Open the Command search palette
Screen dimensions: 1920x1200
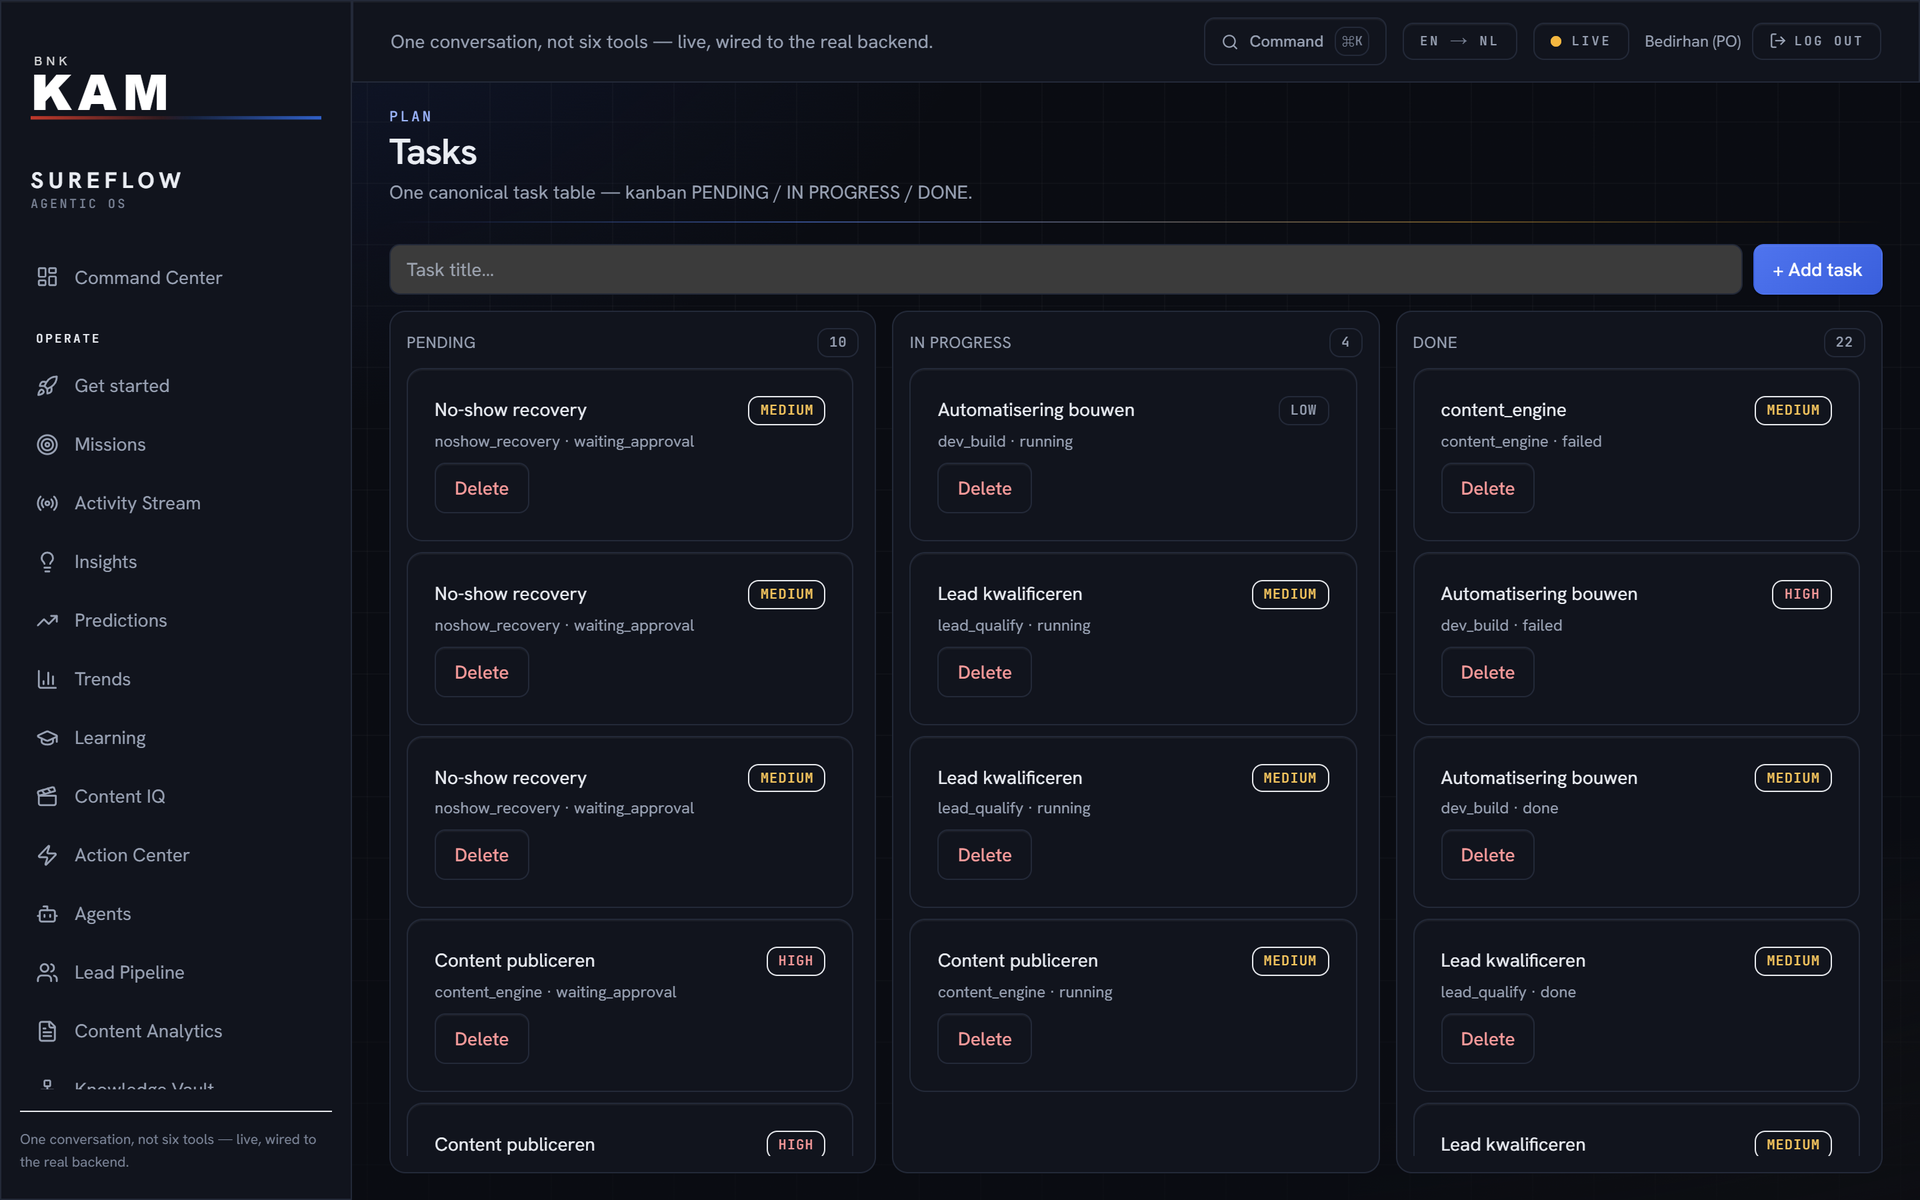tap(1295, 41)
